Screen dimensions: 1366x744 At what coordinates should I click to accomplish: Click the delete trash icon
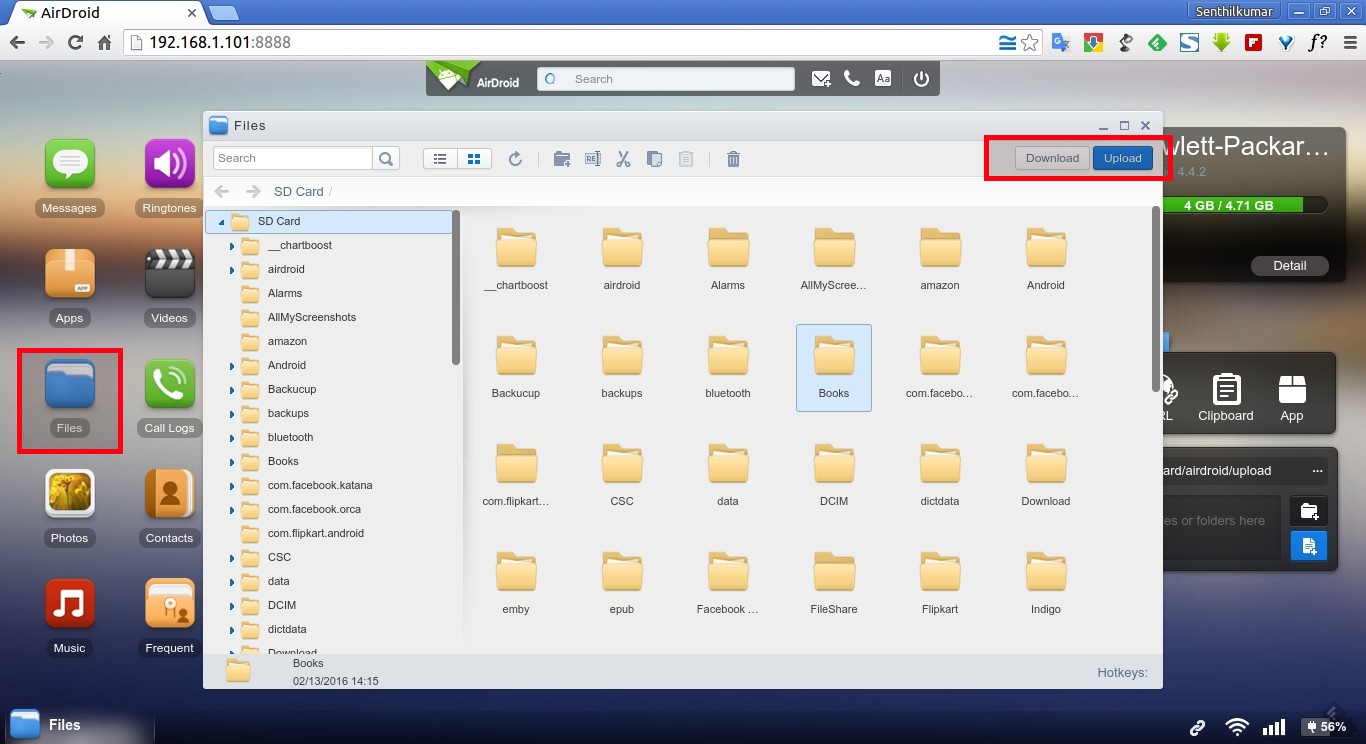click(x=733, y=159)
